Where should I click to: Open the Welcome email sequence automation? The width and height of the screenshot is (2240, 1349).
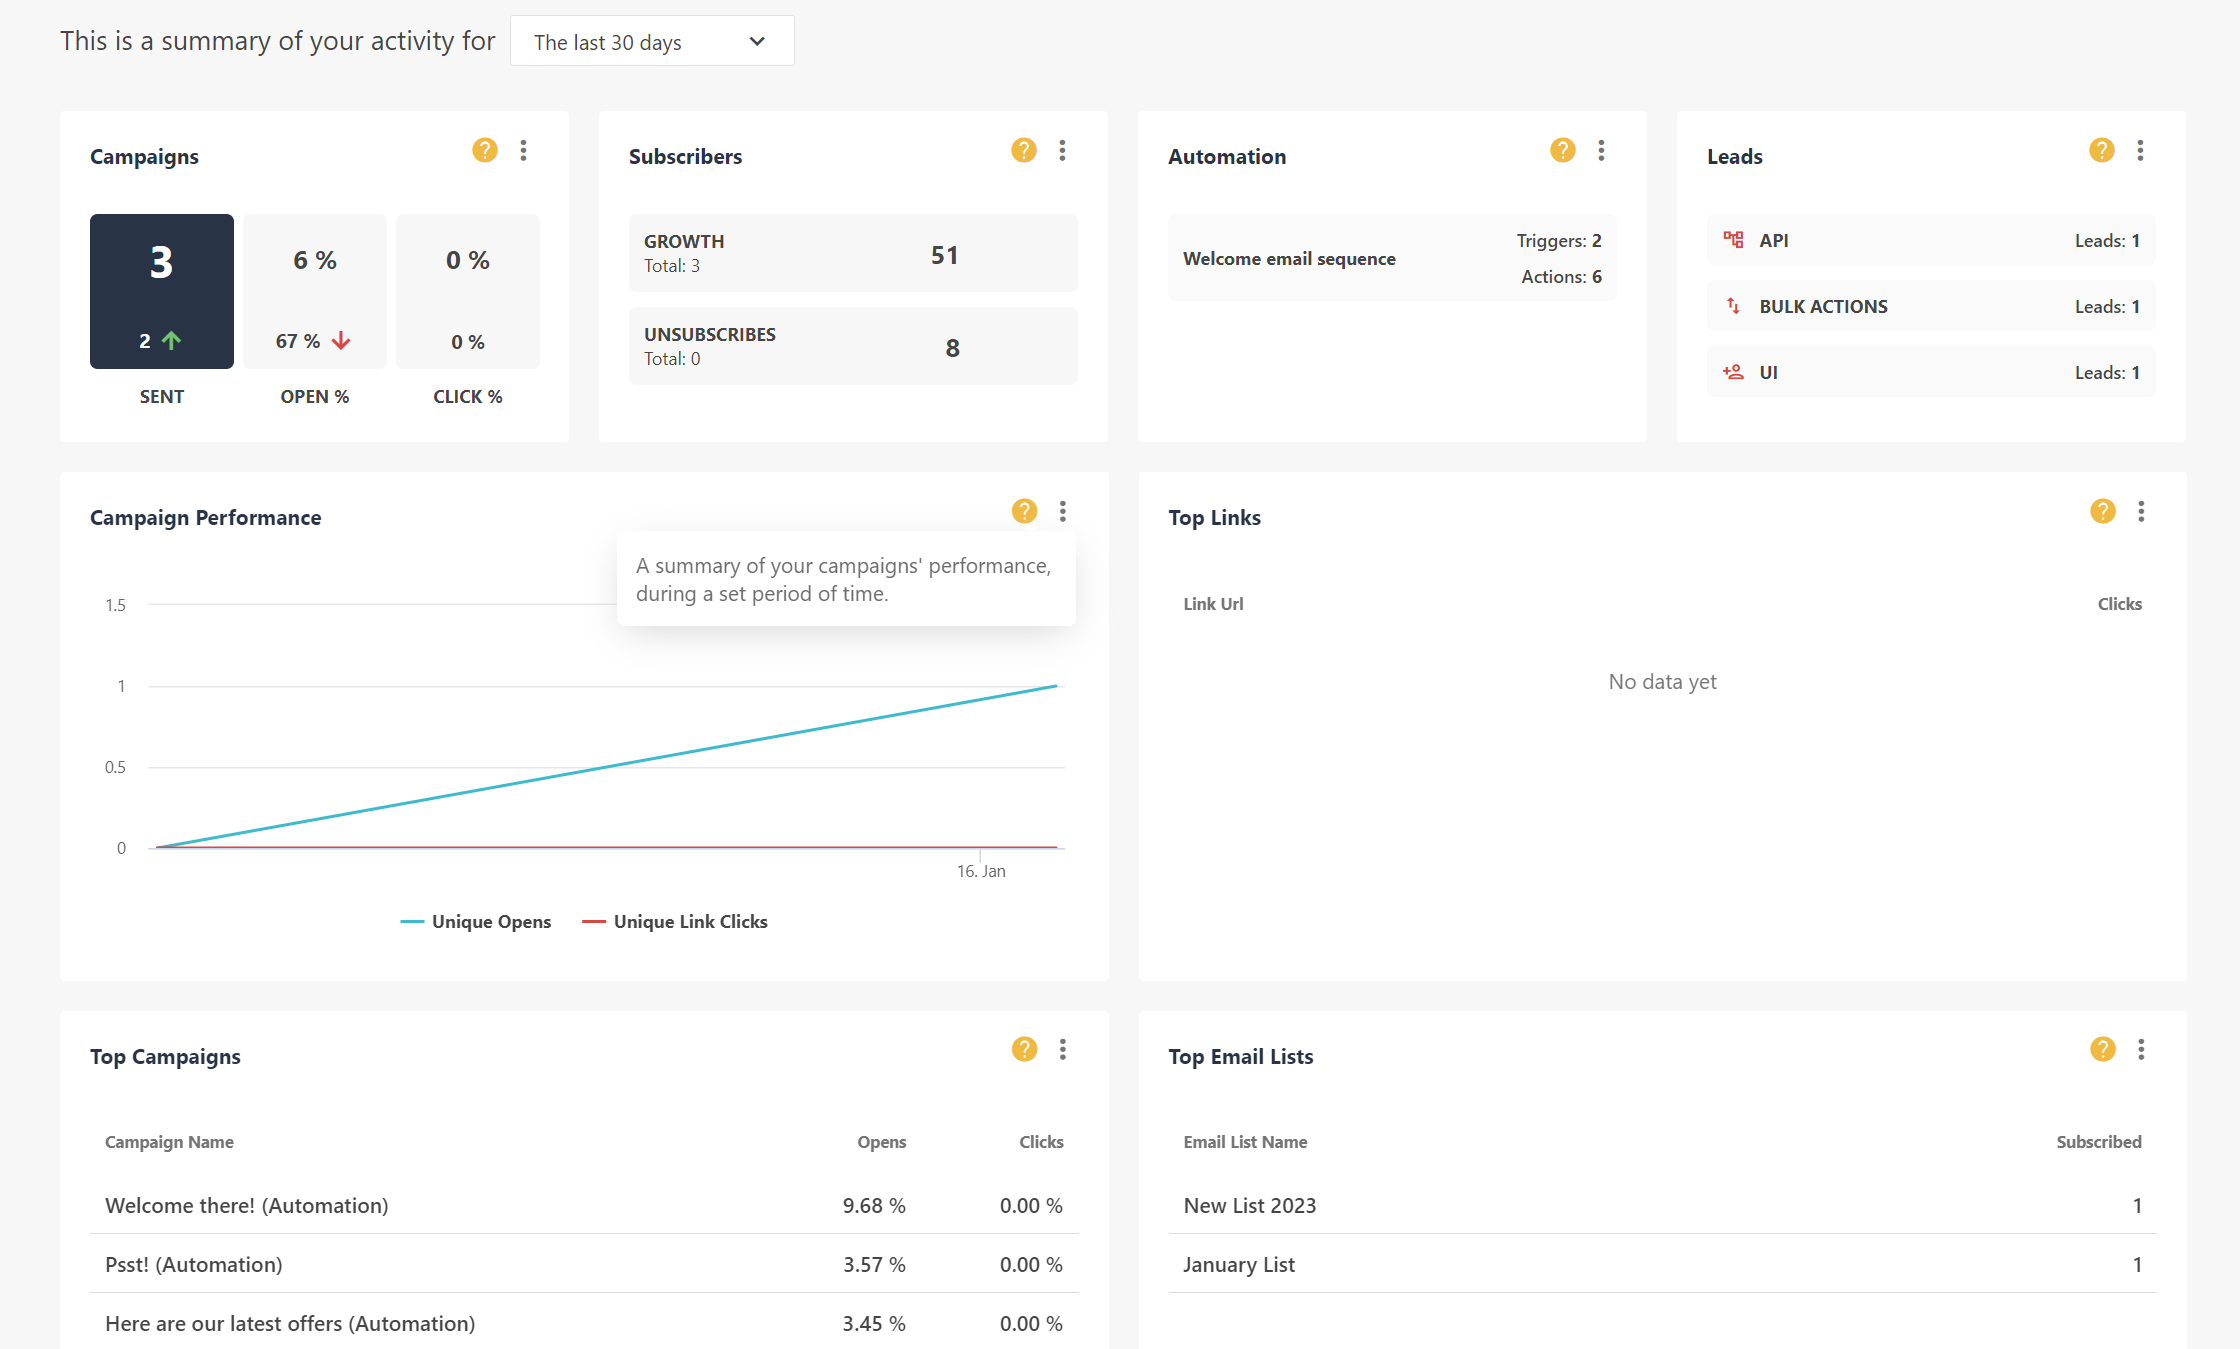1289,258
